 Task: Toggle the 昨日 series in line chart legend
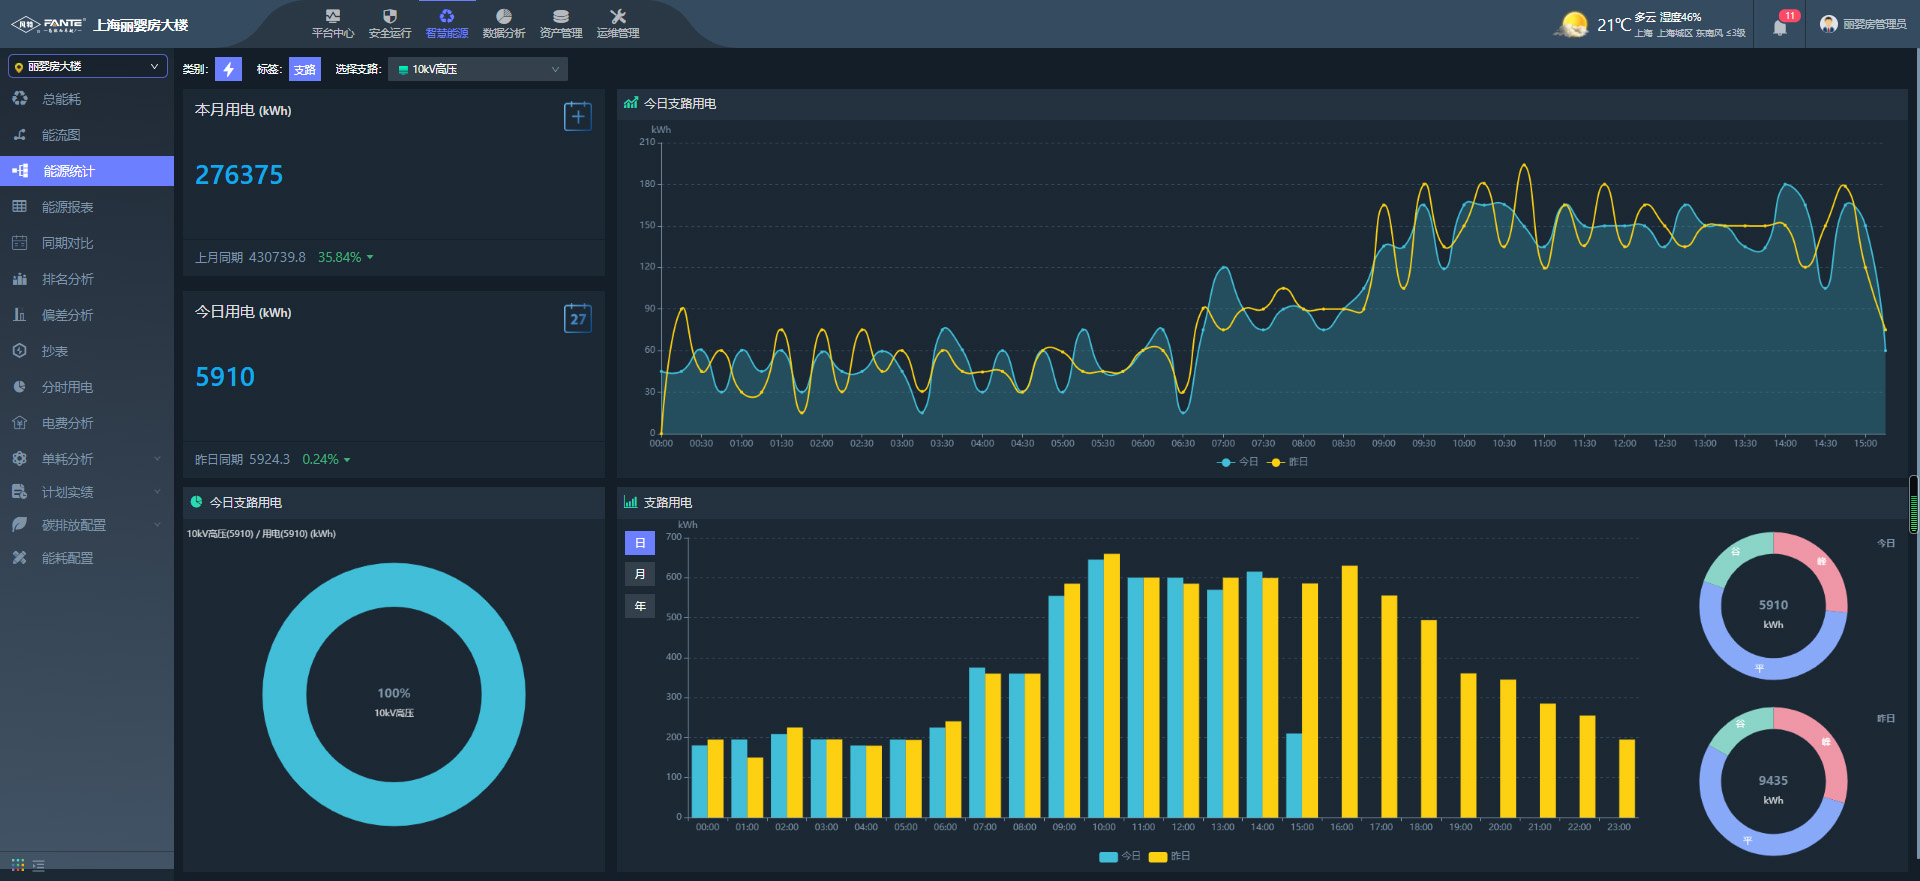pyautogui.click(x=1288, y=462)
